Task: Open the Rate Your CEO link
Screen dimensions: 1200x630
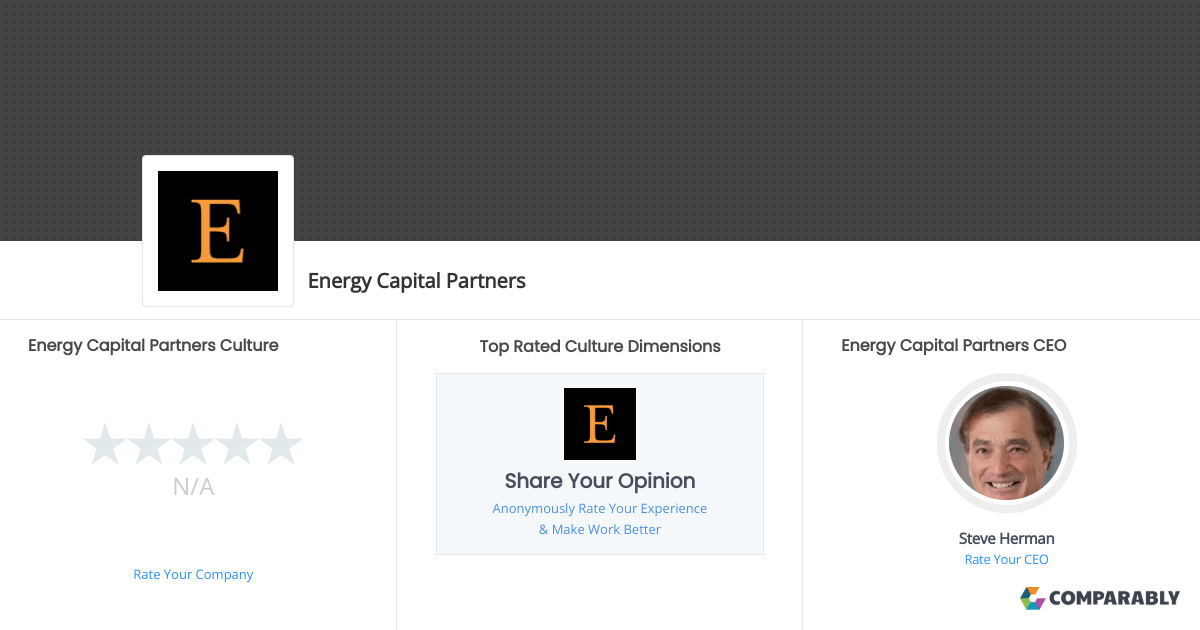Action: (1006, 559)
